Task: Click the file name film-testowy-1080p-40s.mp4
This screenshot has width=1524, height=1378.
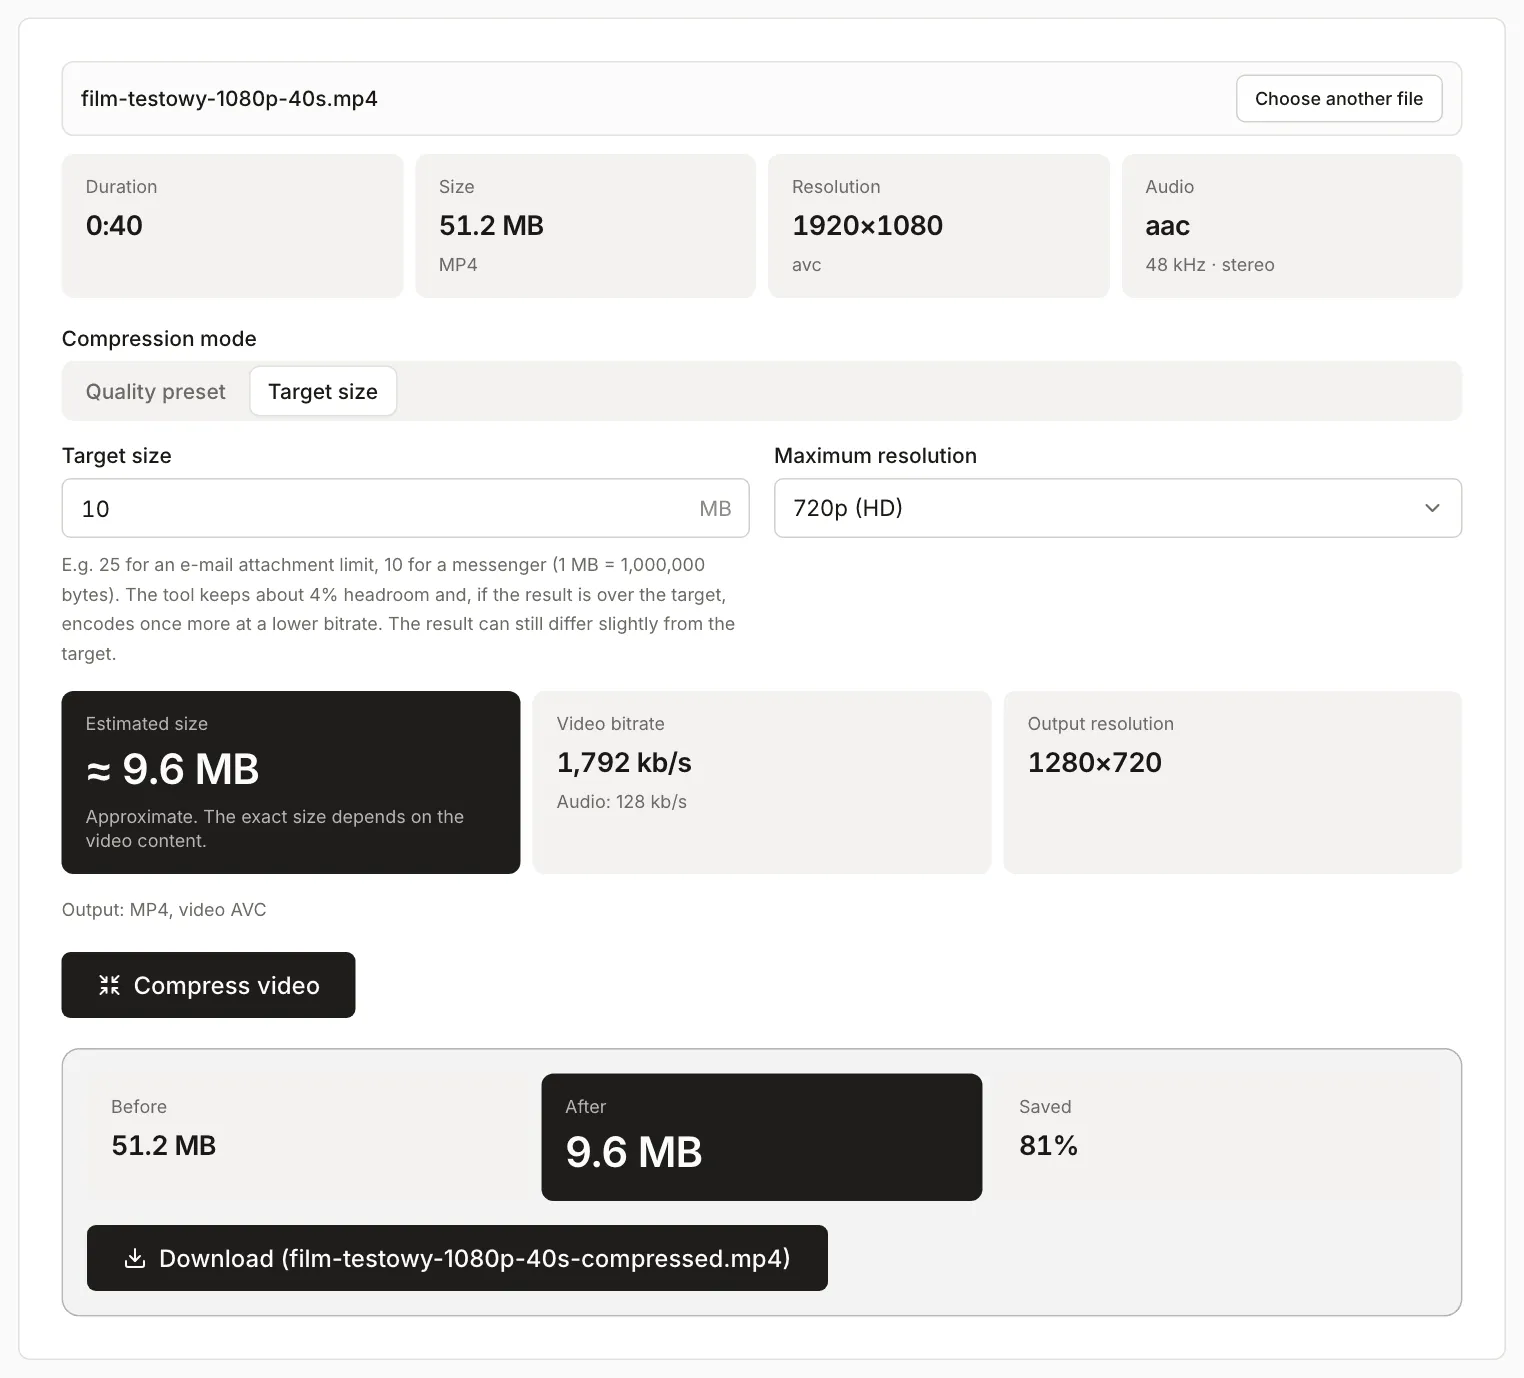Action: pos(229,99)
